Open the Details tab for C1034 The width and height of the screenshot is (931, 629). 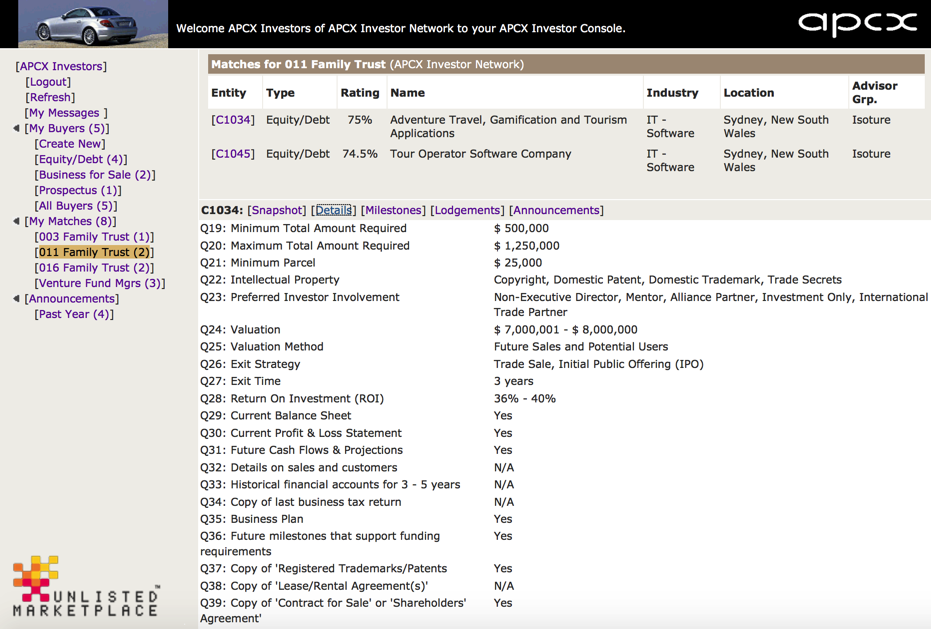coord(333,211)
